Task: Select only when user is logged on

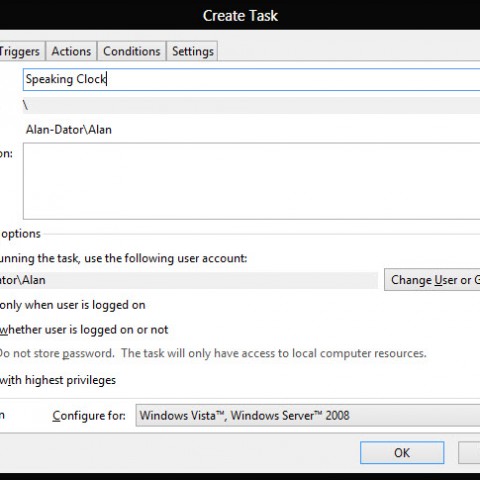Action: click(72, 305)
